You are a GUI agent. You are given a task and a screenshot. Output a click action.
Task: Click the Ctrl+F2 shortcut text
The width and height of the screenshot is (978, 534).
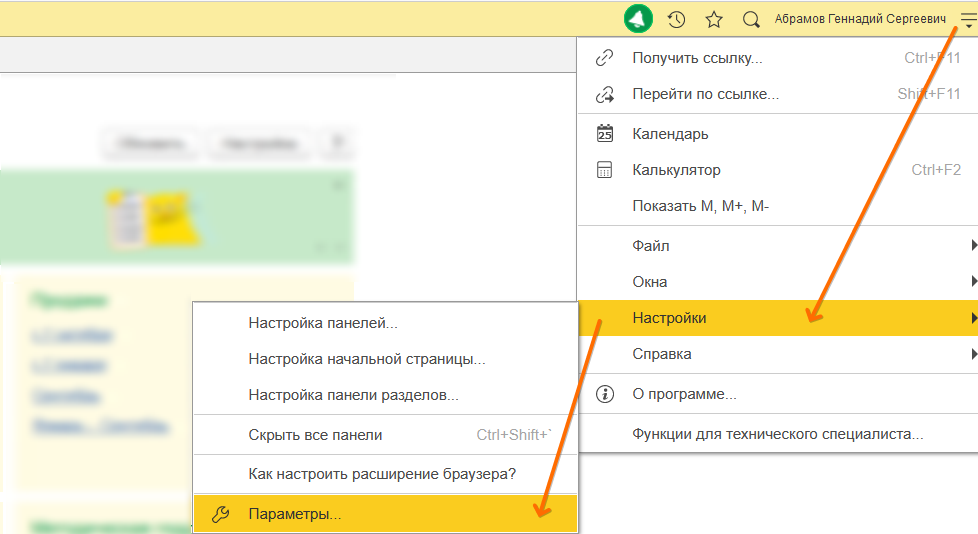[x=936, y=170]
